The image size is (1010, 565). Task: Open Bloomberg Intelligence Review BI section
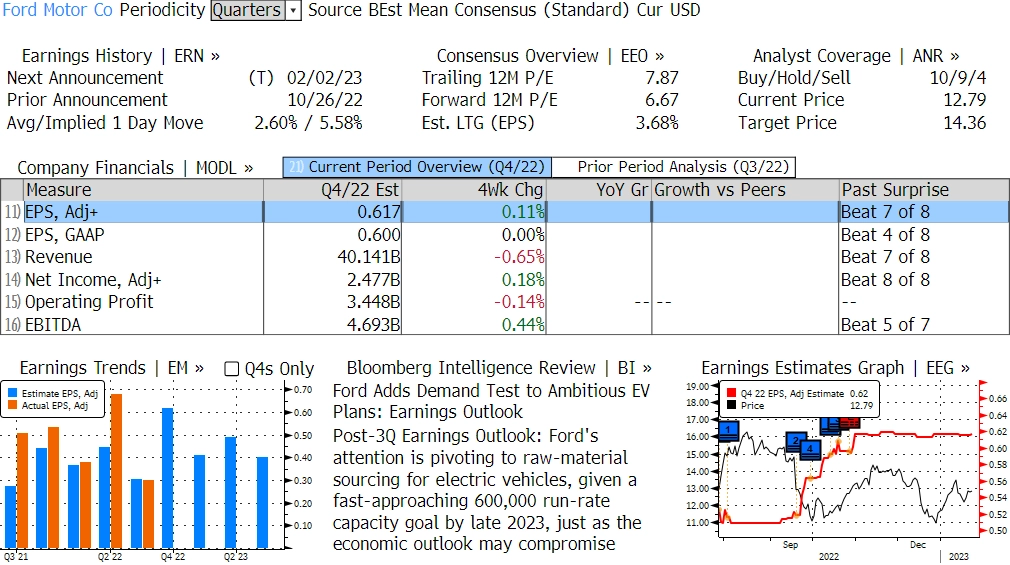[499, 368]
